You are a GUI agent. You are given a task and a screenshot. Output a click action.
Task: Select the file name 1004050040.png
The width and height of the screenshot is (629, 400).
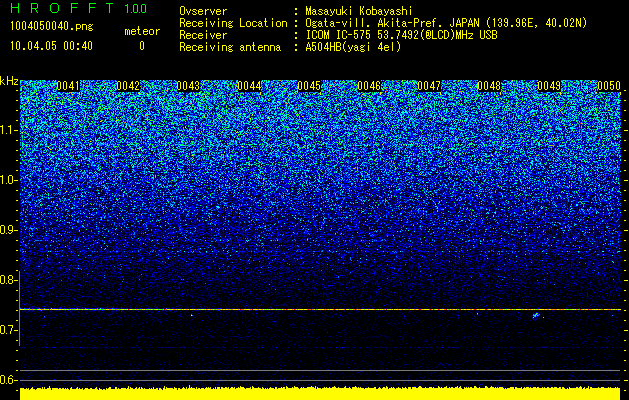tap(52, 27)
